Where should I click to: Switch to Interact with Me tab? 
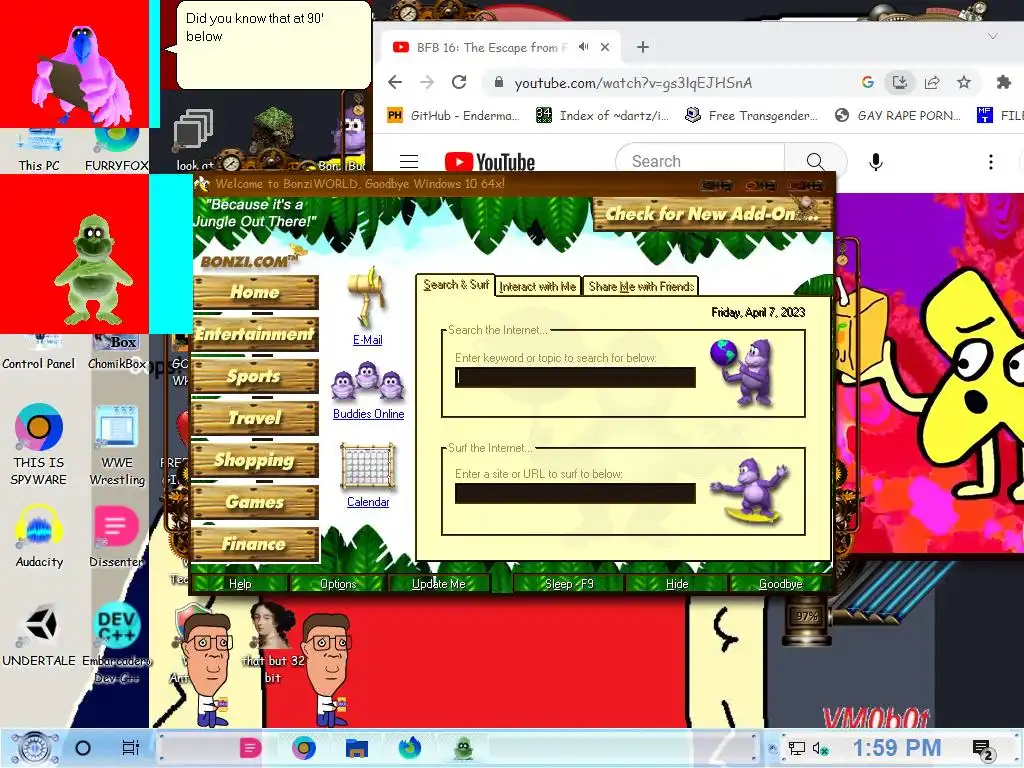(537, 287)
